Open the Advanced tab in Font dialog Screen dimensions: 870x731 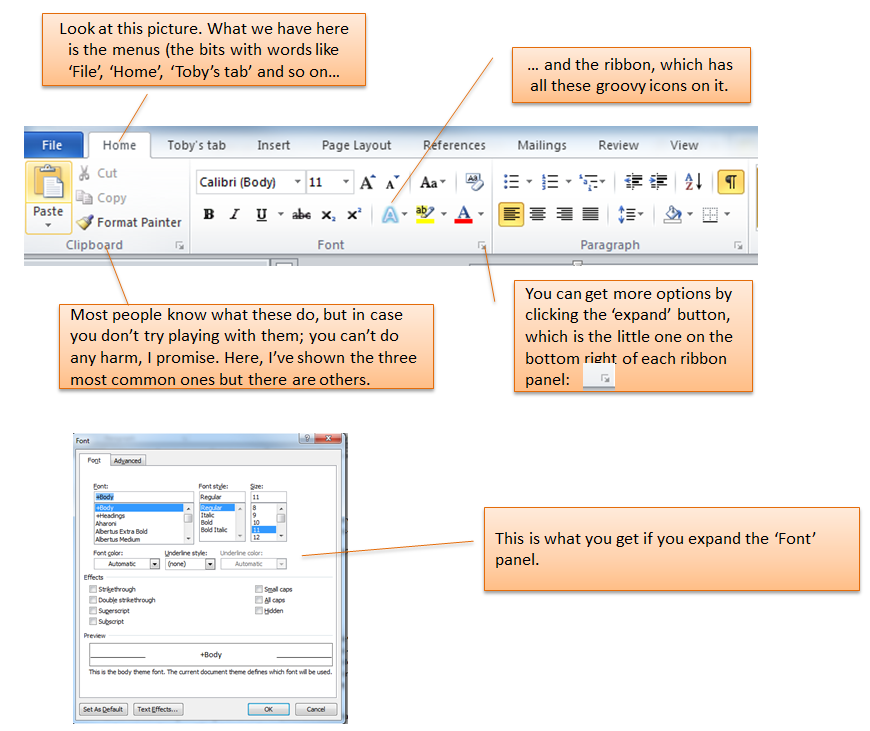click(129, 461)
